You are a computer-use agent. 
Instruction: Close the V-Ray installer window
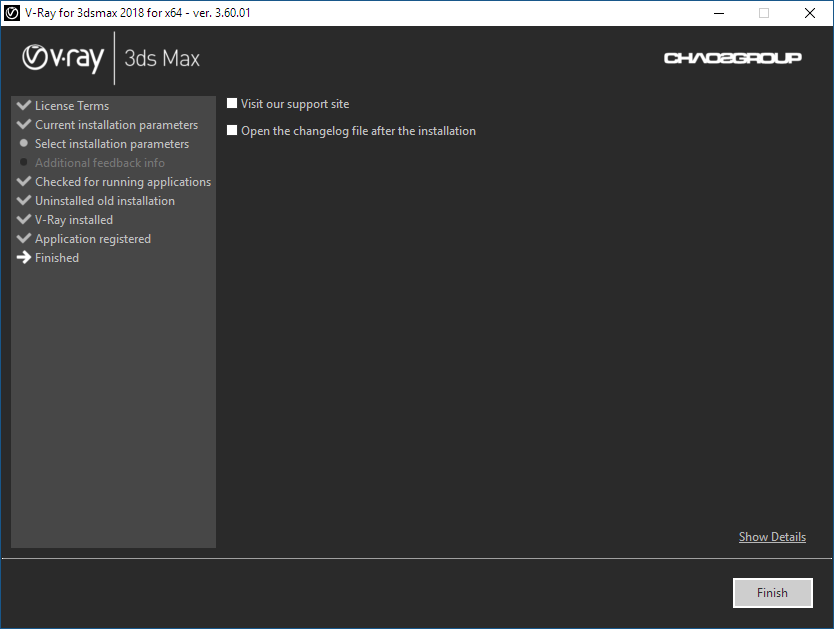click(810, 13)
